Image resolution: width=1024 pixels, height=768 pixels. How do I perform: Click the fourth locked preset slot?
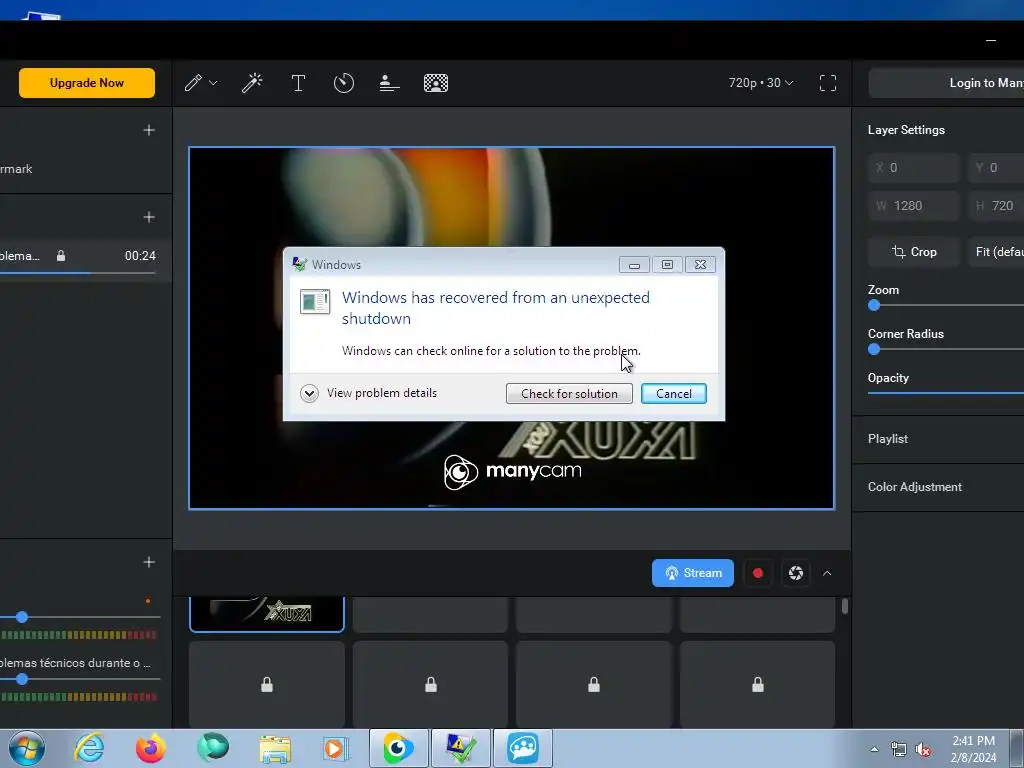pos(758,684)
